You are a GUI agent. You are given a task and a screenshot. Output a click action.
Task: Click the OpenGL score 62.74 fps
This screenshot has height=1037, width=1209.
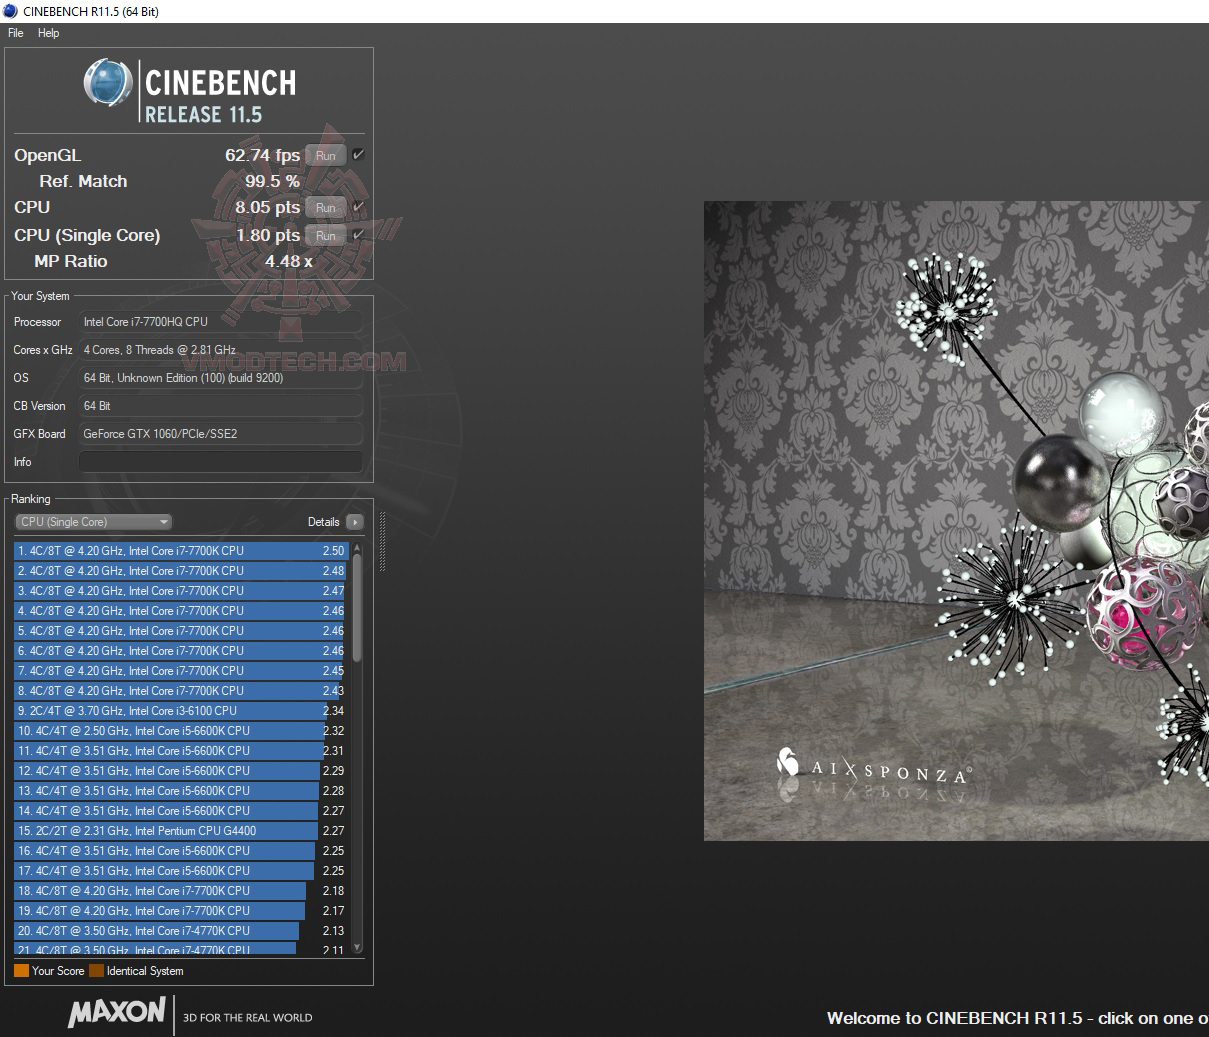[262, 155]
